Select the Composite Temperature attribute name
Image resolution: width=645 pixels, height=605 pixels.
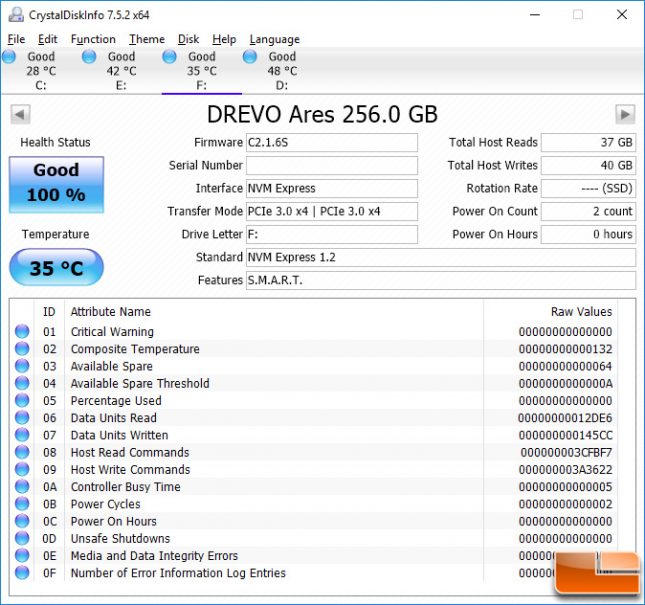[135, 349]
